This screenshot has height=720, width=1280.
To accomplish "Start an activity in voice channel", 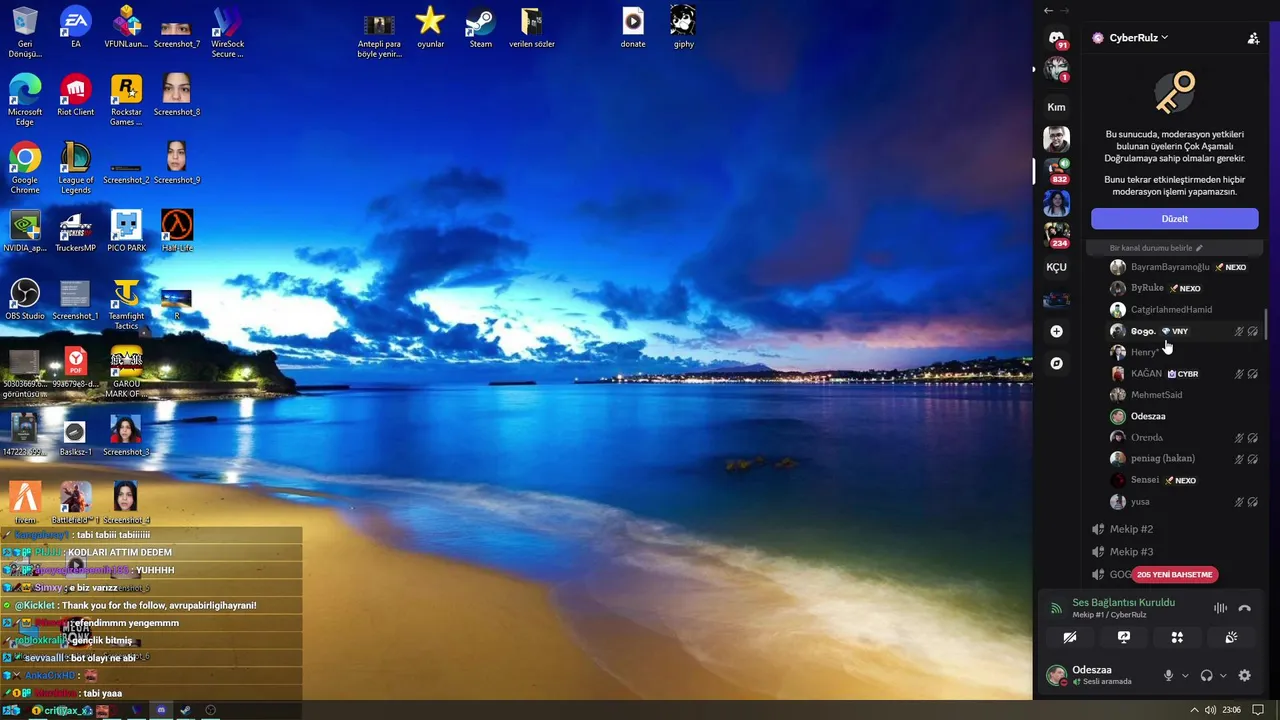I will coord(1177,637).
